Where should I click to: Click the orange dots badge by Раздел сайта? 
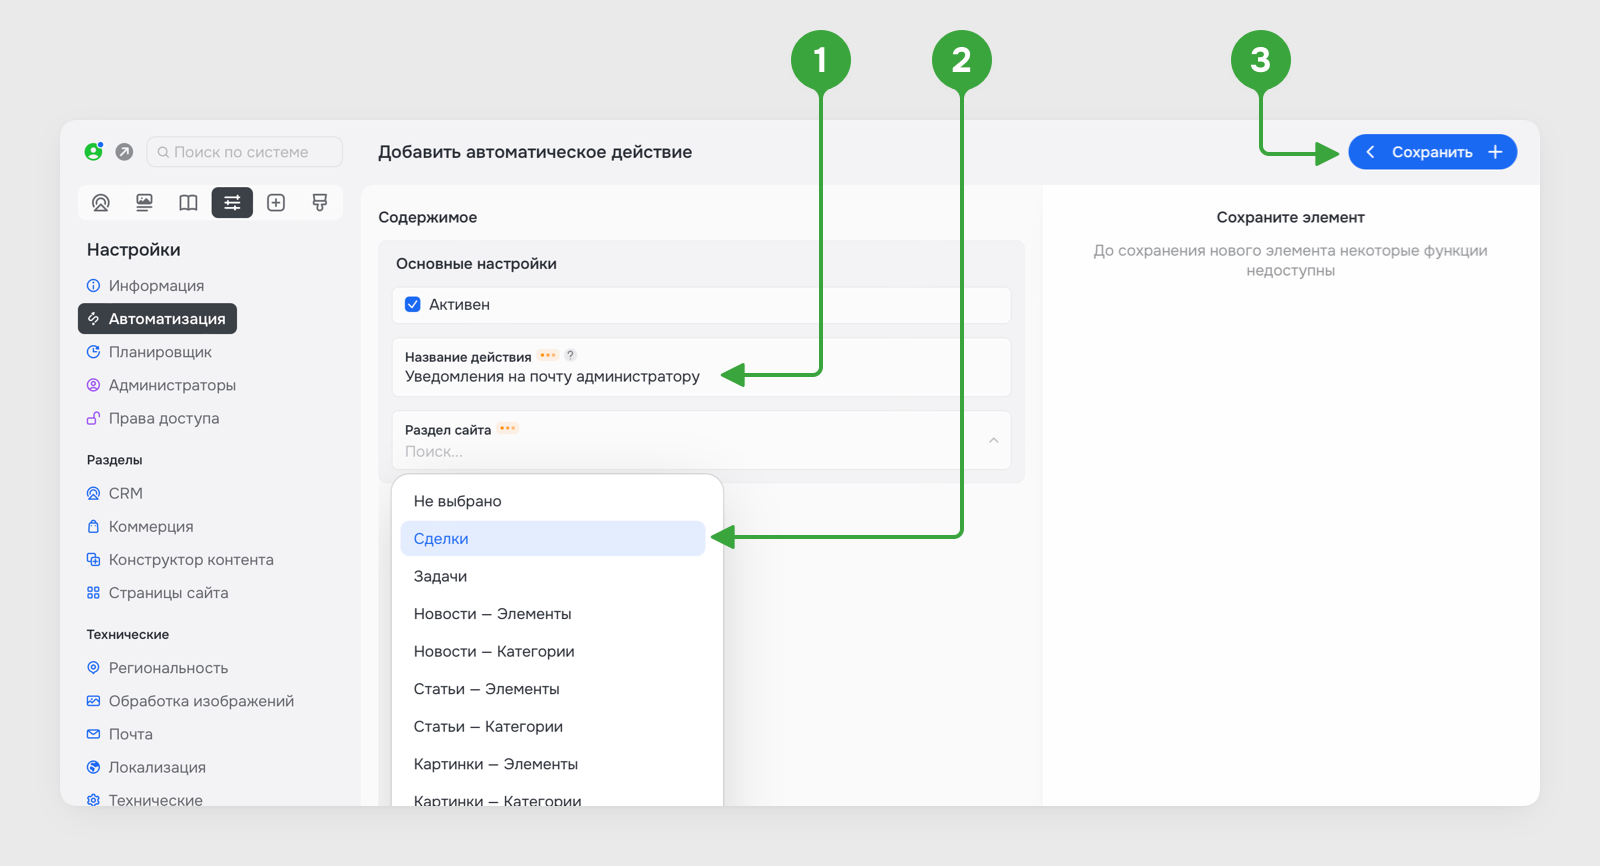point(508,428)
